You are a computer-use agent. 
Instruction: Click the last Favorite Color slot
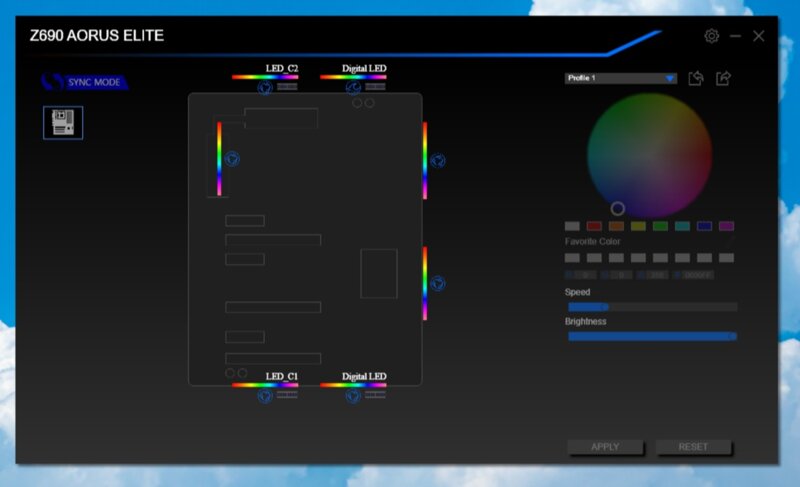click(x=726, y=258)
